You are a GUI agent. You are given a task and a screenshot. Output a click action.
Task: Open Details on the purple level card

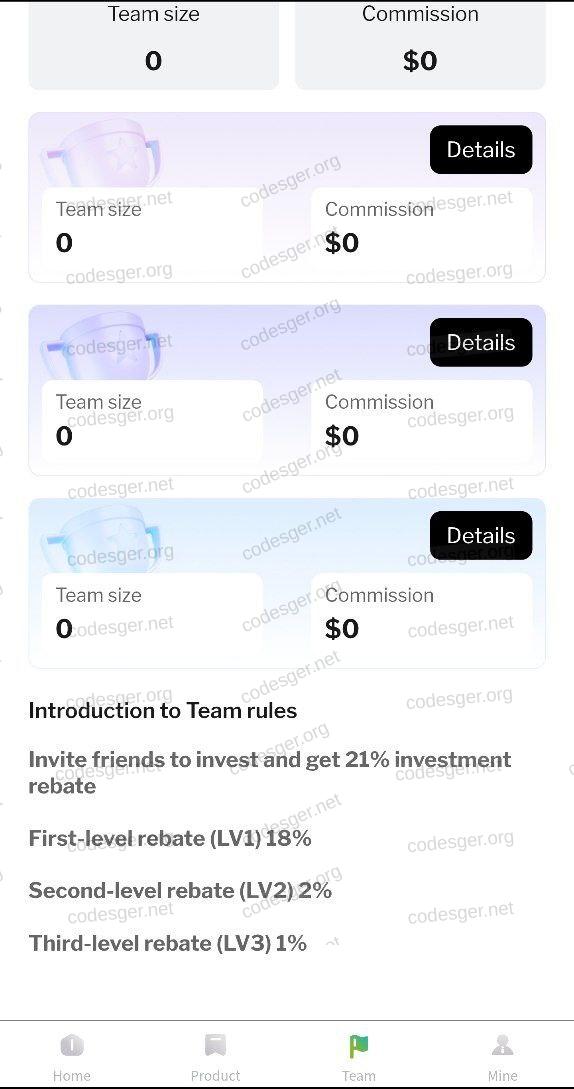tap(481, 342)
